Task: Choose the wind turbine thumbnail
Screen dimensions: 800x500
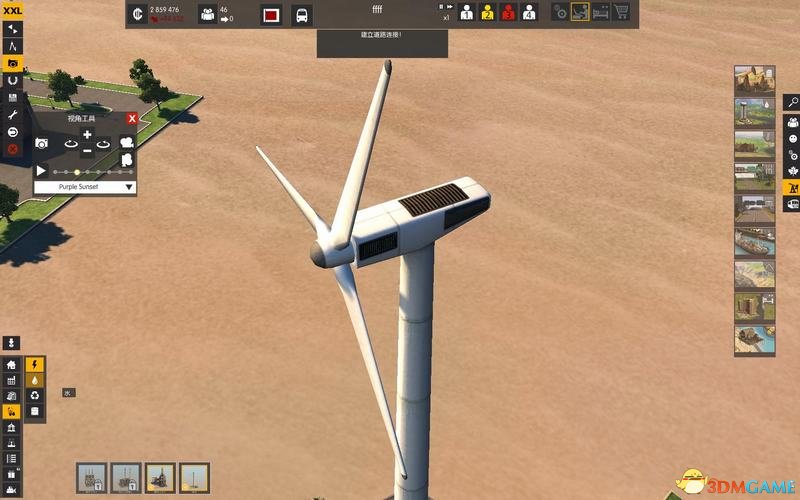Action: [x=194, y=478]
